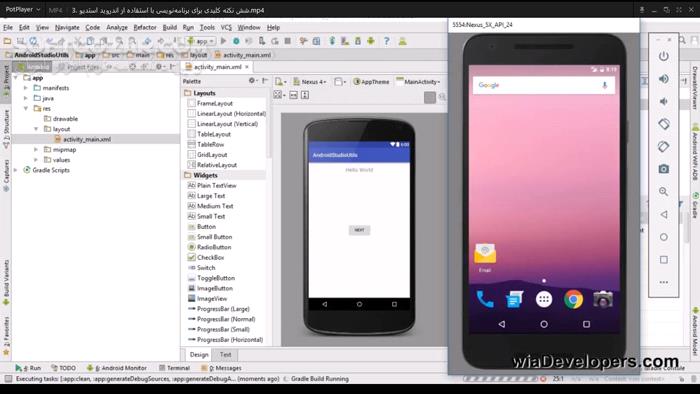700x394 pixels.
Task: Open the TODO tool window
Action: [x=63, y=368]
